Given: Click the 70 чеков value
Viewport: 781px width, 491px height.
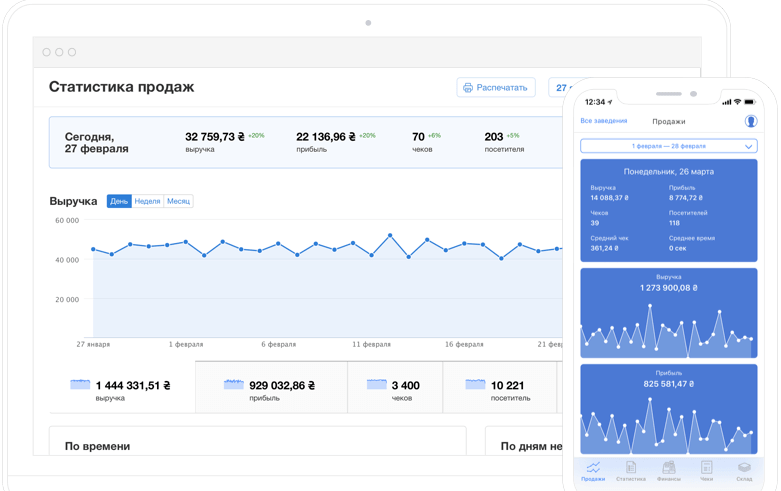Looking at the screenshot, I should [x=418, y=136].
